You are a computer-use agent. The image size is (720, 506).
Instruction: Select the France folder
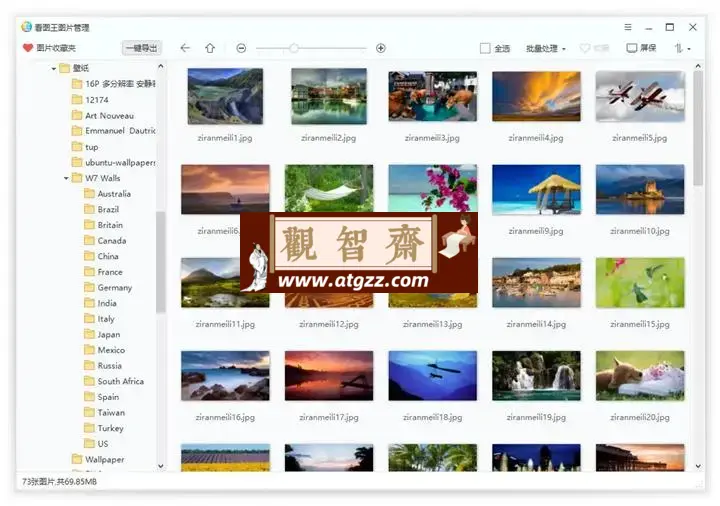104,272
